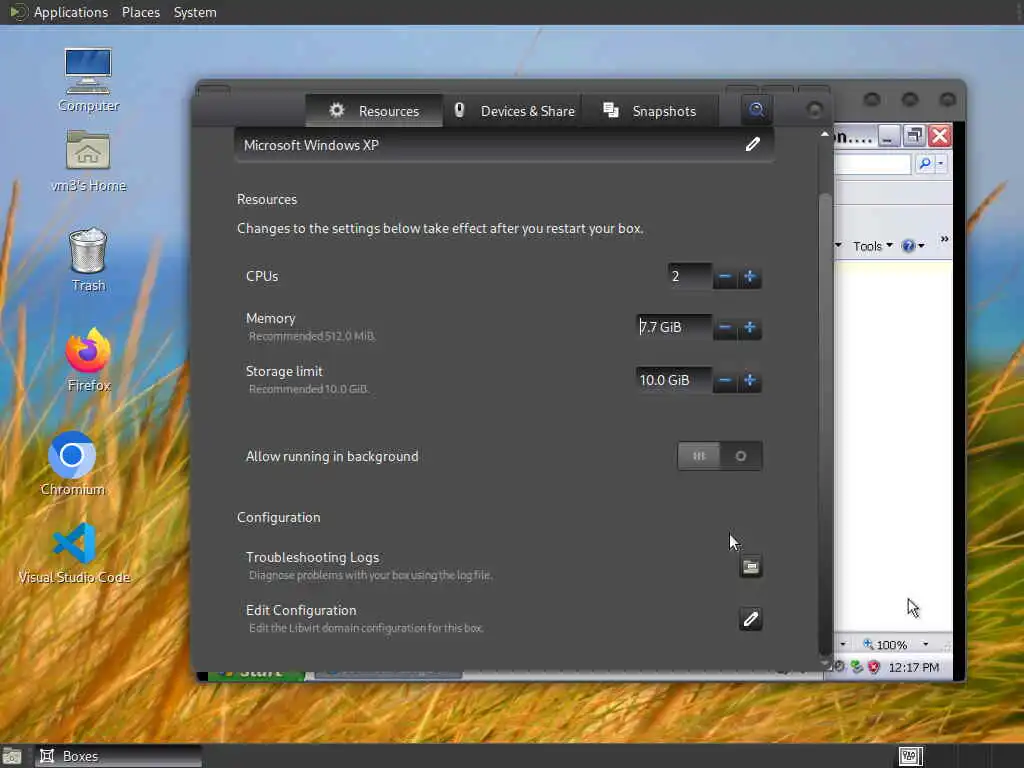
Task: Select the Computer desktop icon
Action: click(x=88, y=80)
